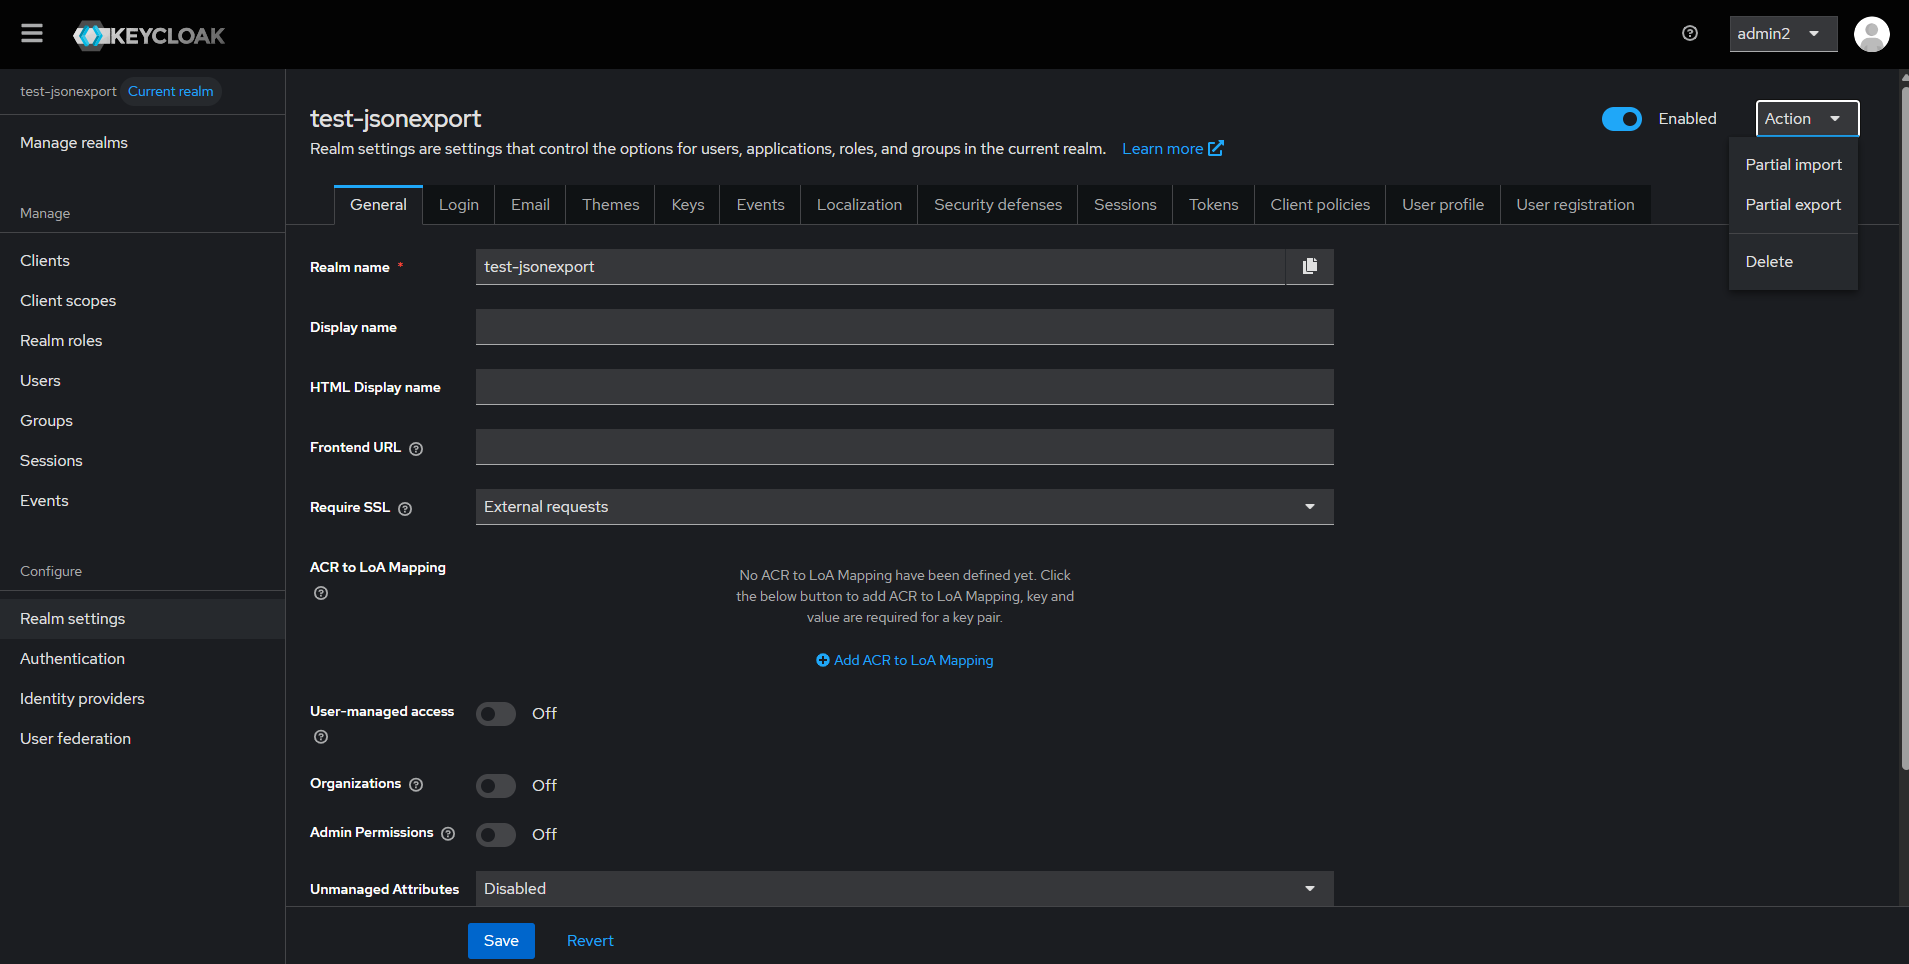Screen dimensions: 1909x964
Task: Click Add ACR to LoA Mapping
Action: click(905, 660)
